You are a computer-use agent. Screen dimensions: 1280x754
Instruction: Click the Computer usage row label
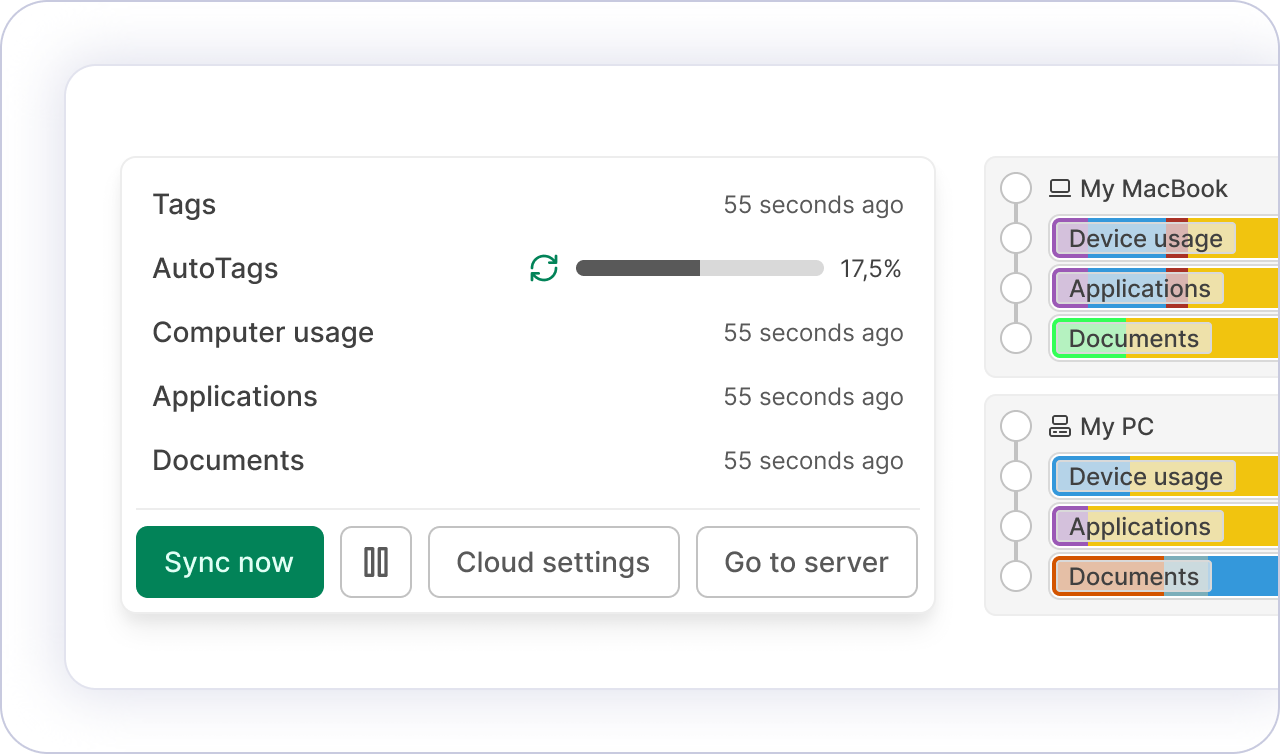point(263,333)
